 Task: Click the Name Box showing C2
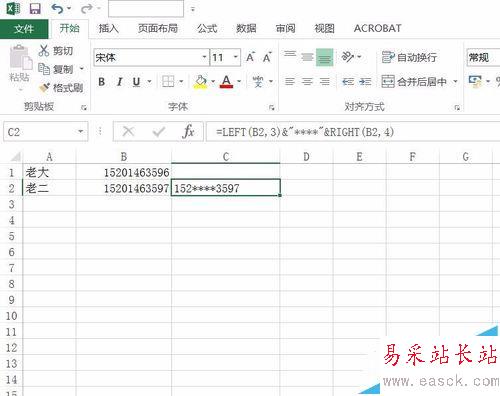click(41, 132)
